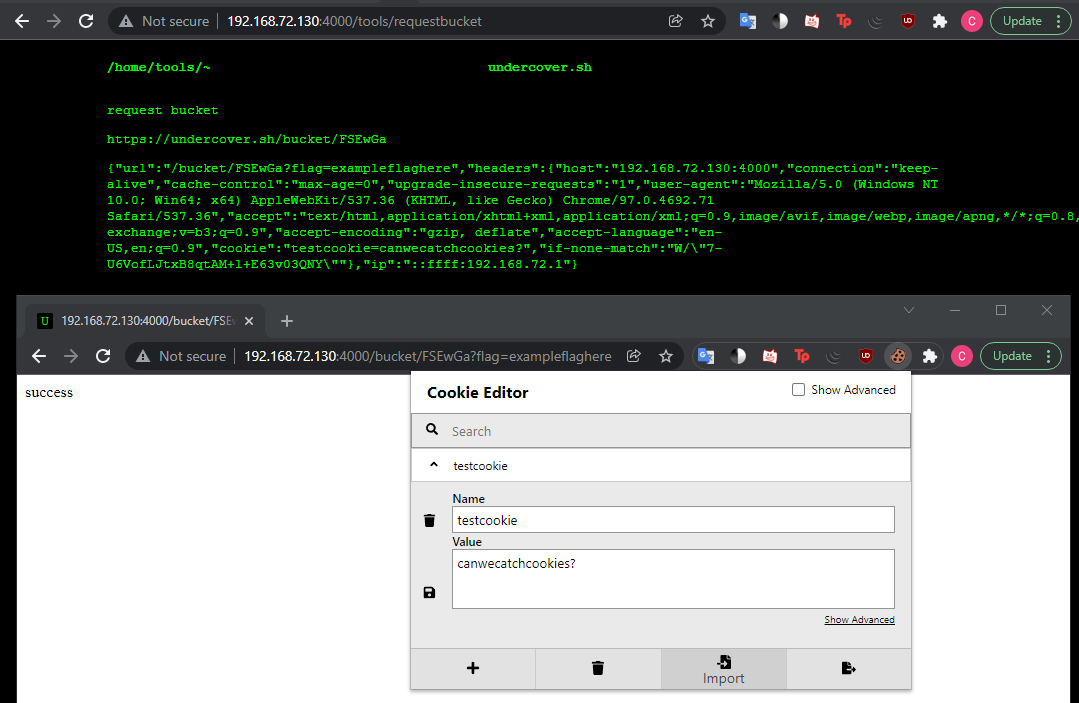This screenshot has width=1079, height=703.
Task: Reload the requestbucket page in the top browser
Action: click(x=86, y=21)
